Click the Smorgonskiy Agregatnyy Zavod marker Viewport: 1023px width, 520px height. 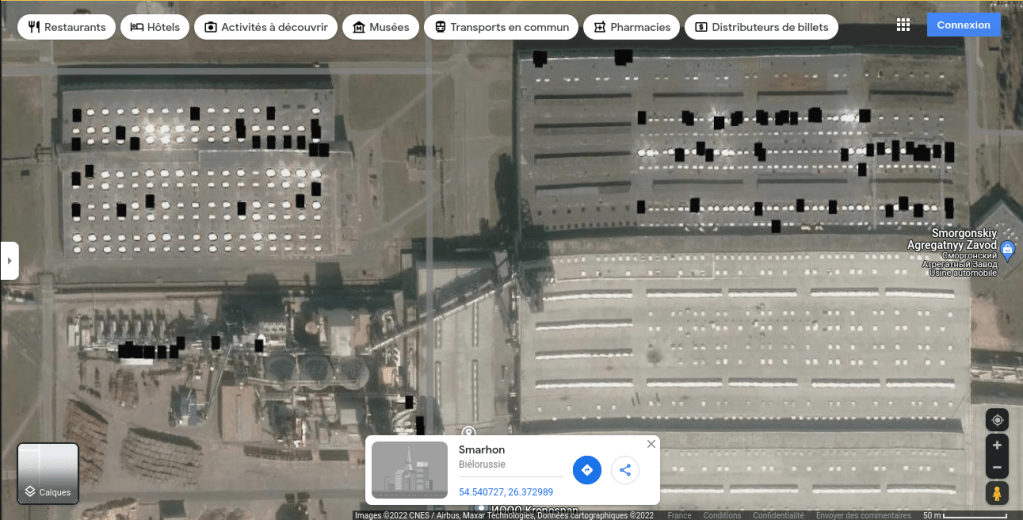pyautogui.click(x=1007, y=248)
